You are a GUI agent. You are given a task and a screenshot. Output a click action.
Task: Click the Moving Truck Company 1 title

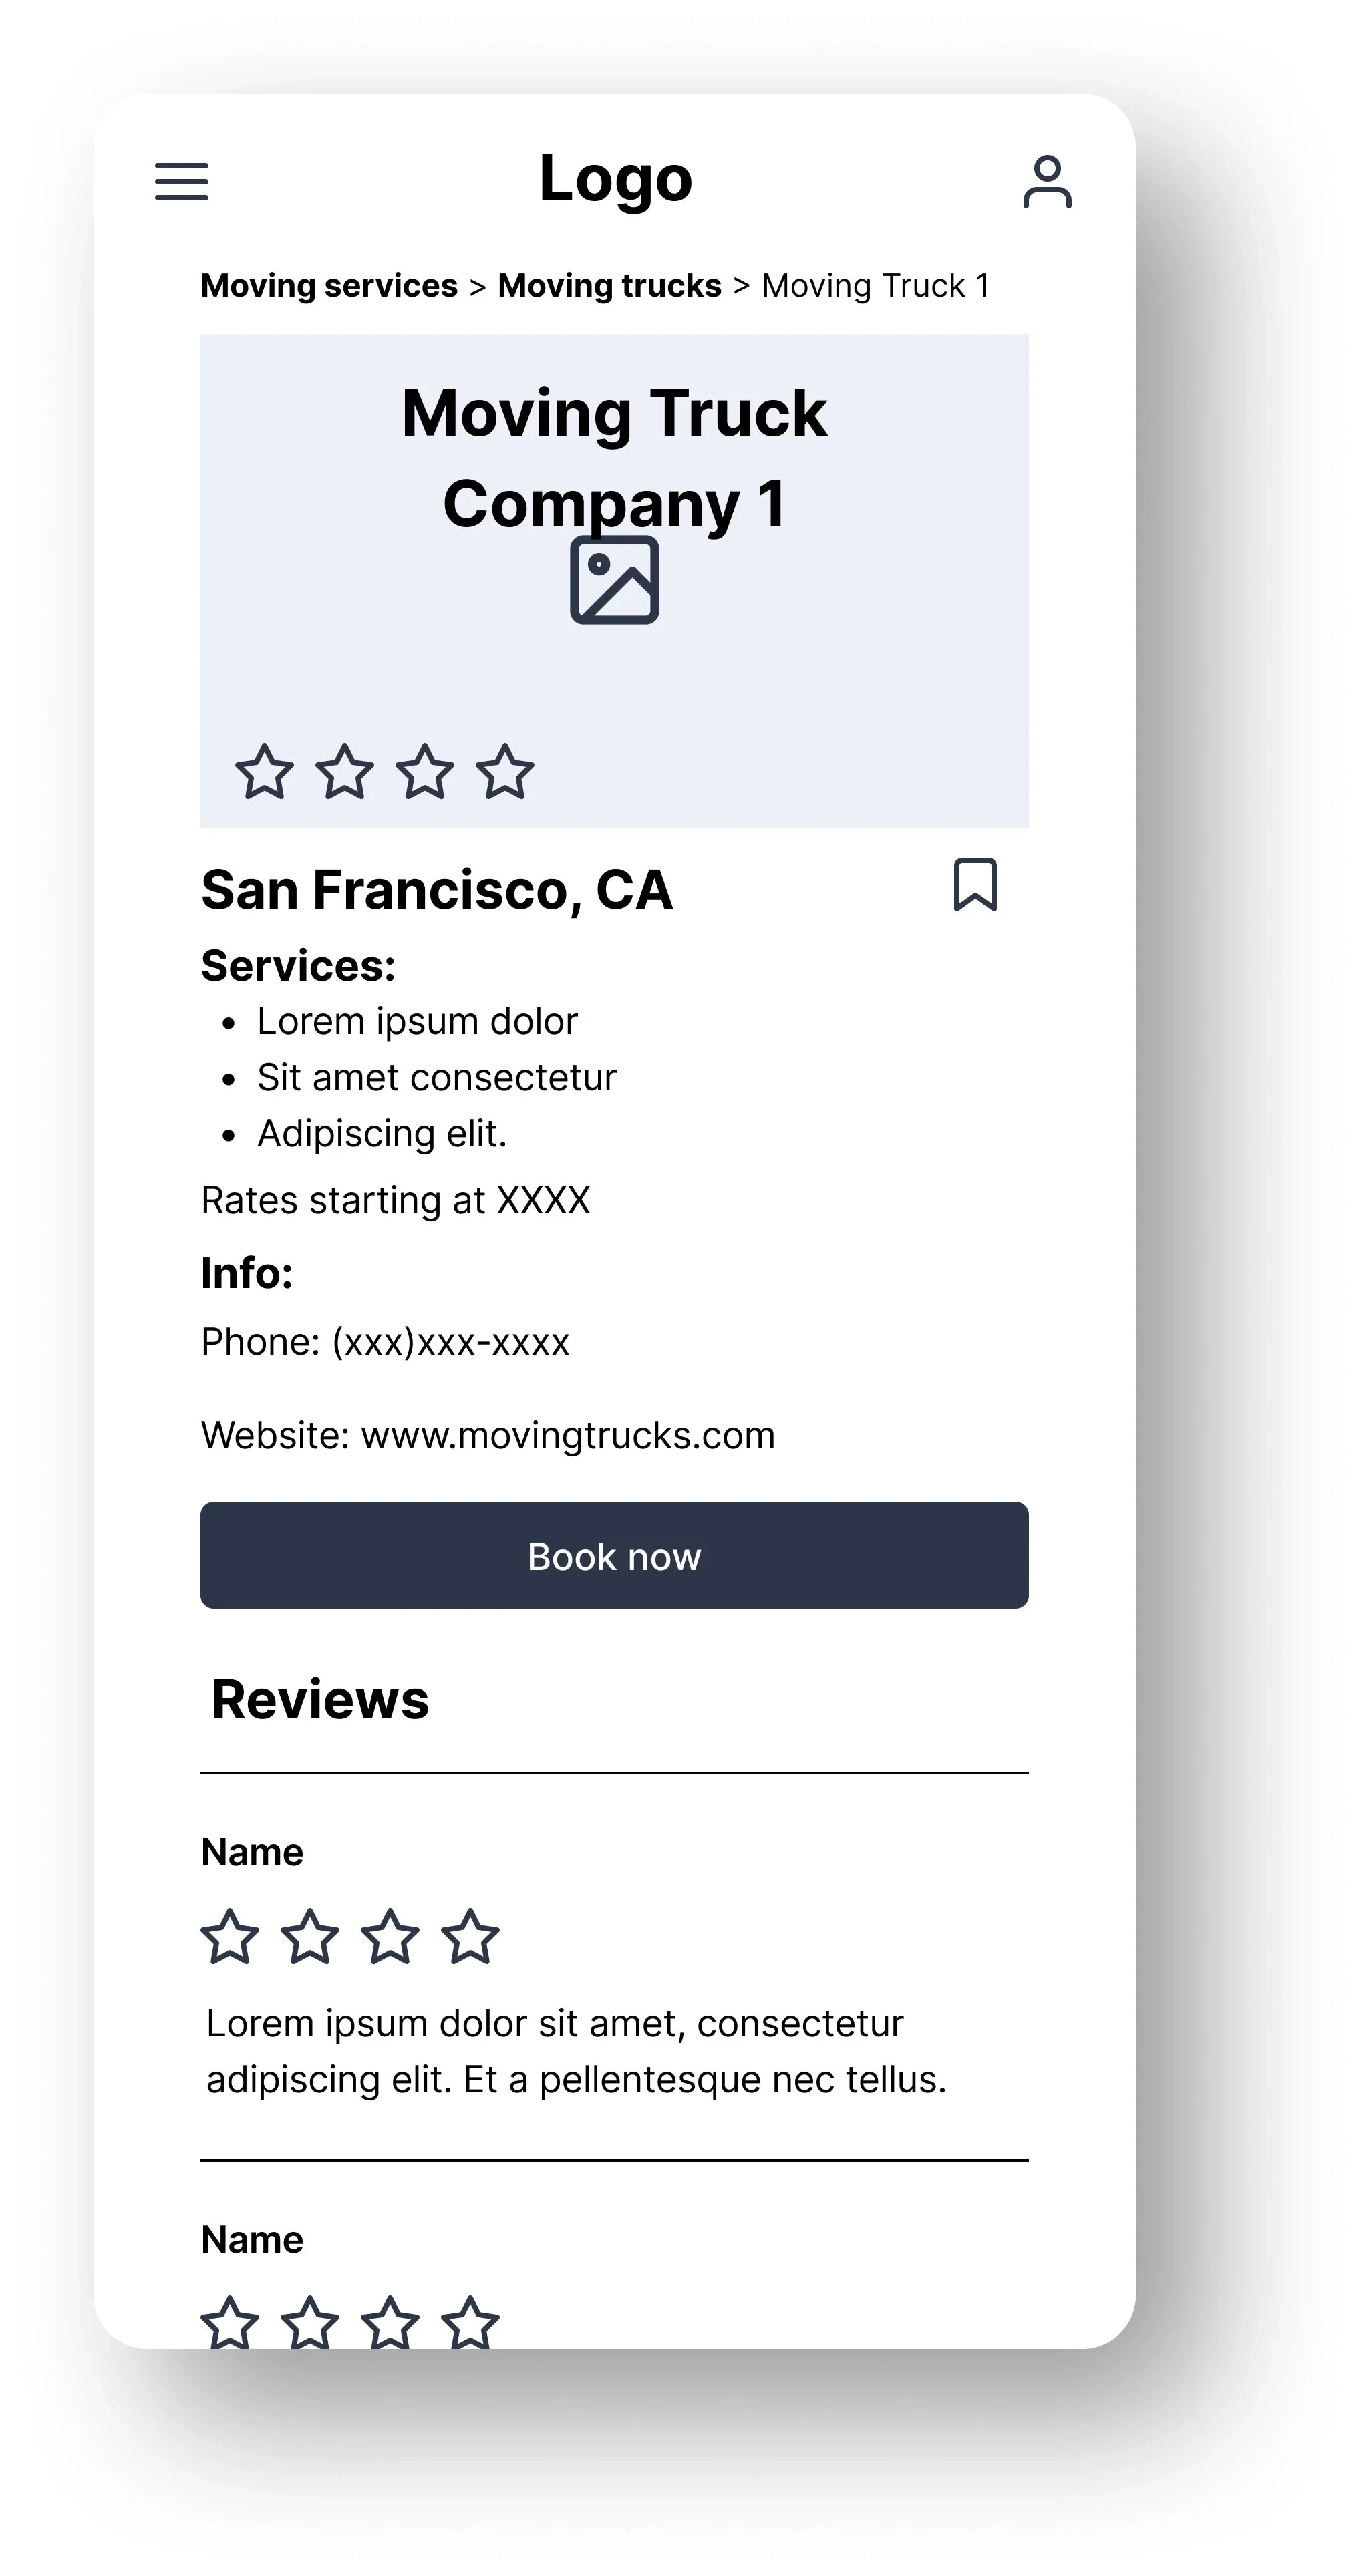click(x=614, y=457)
